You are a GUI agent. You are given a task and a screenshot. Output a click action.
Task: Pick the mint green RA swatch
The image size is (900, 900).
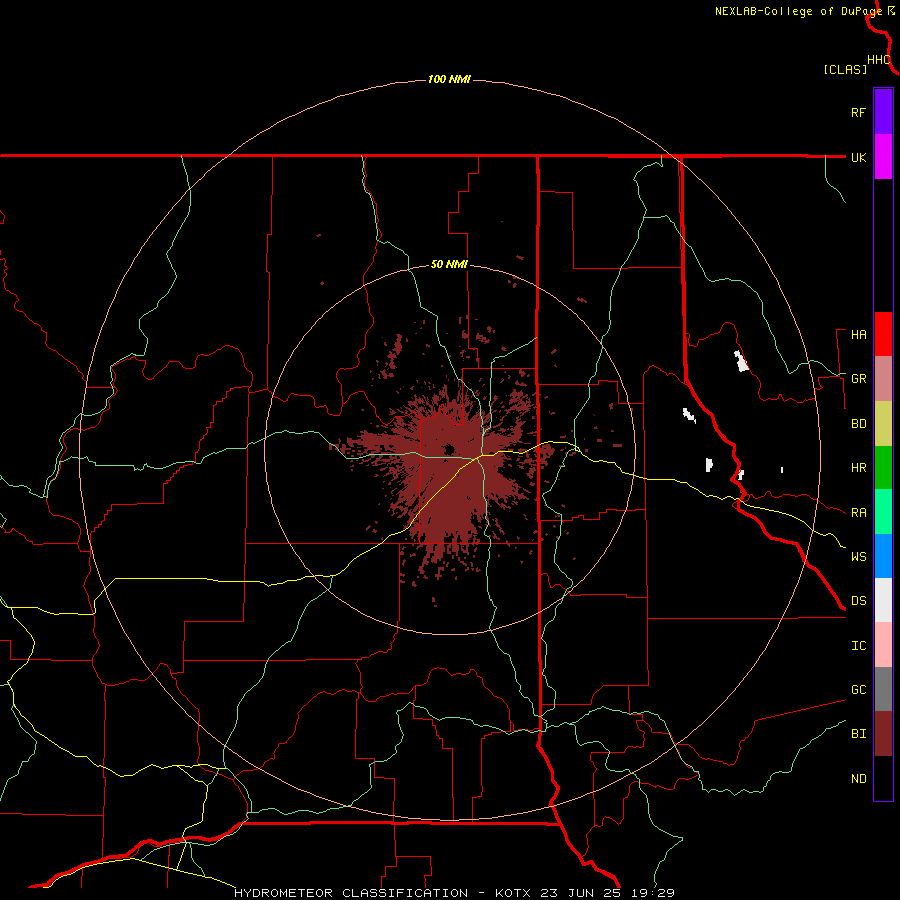883,512
